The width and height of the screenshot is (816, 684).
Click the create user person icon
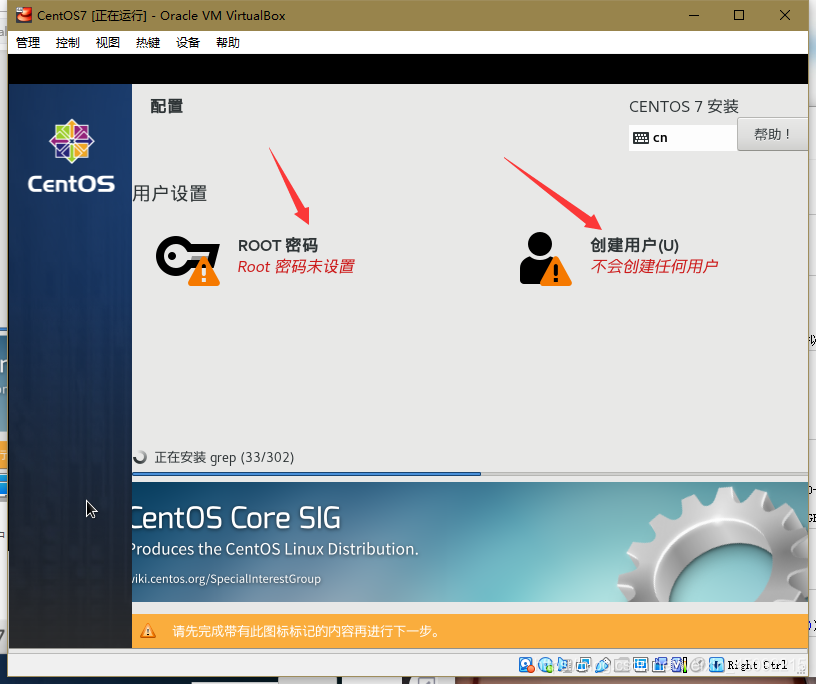point(545,259)
